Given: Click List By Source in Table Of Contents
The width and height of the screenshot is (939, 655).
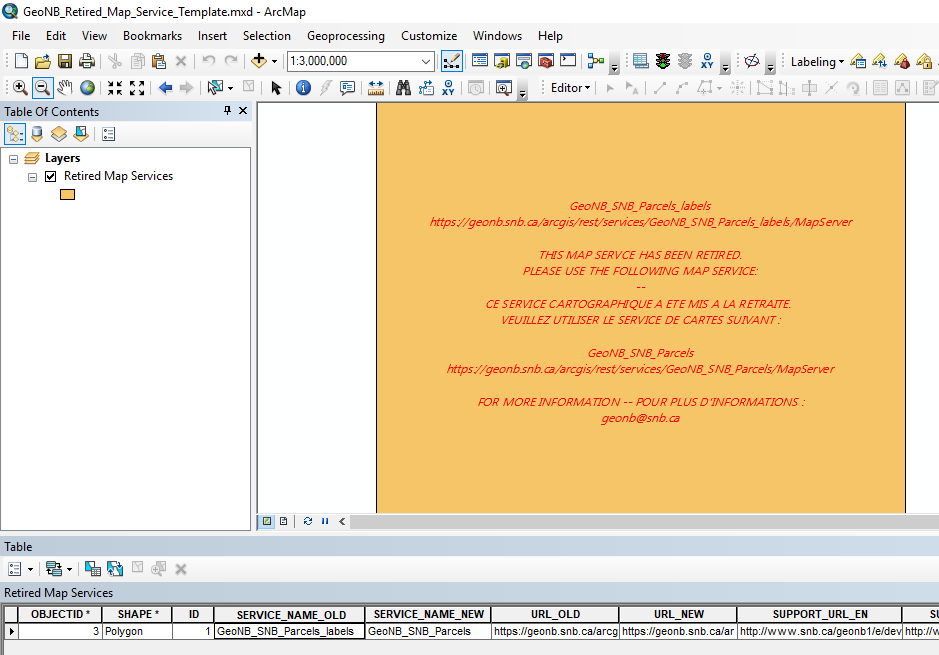Looking at the screenshot, I should pos(37,134).
